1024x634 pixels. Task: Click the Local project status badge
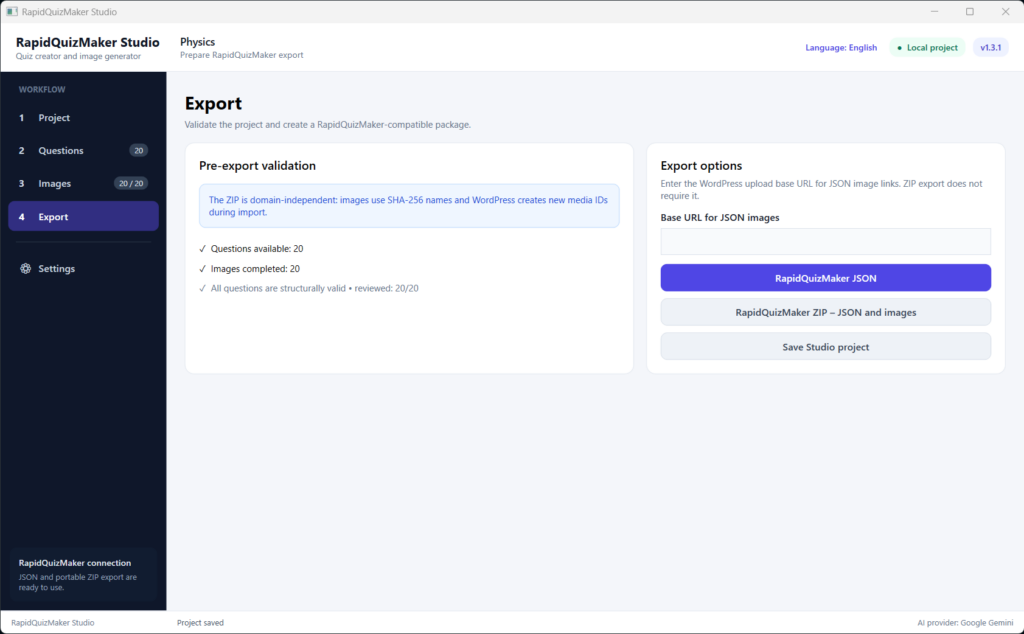pyautogui.click(x=927, y=48)
